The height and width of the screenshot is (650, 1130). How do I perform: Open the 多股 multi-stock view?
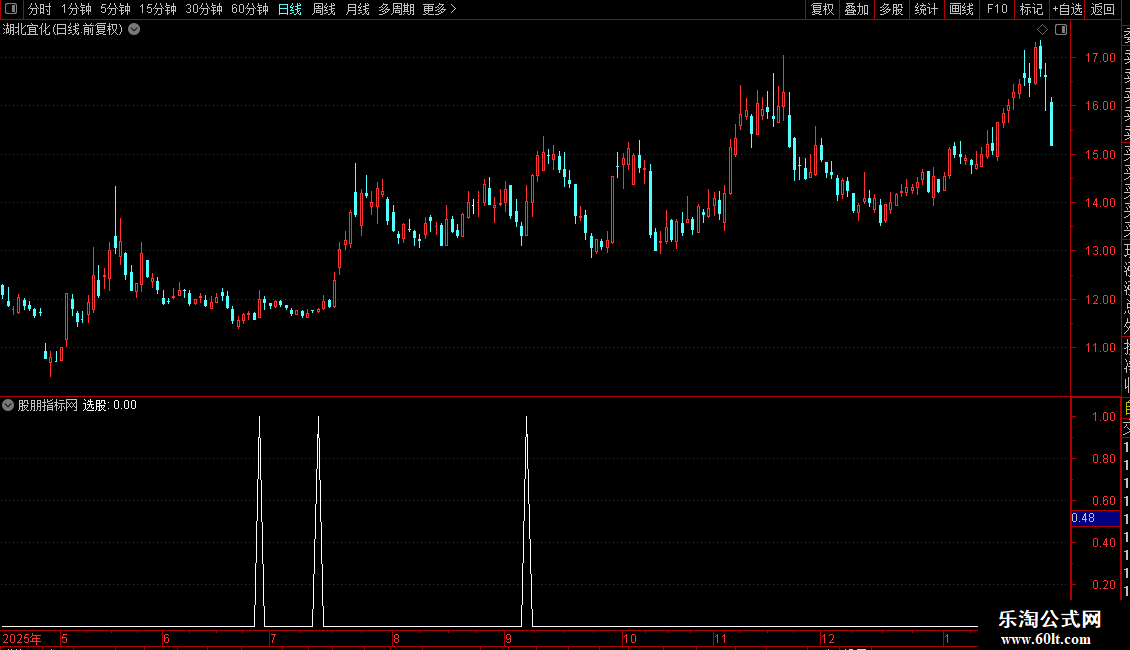coord(891,9)
